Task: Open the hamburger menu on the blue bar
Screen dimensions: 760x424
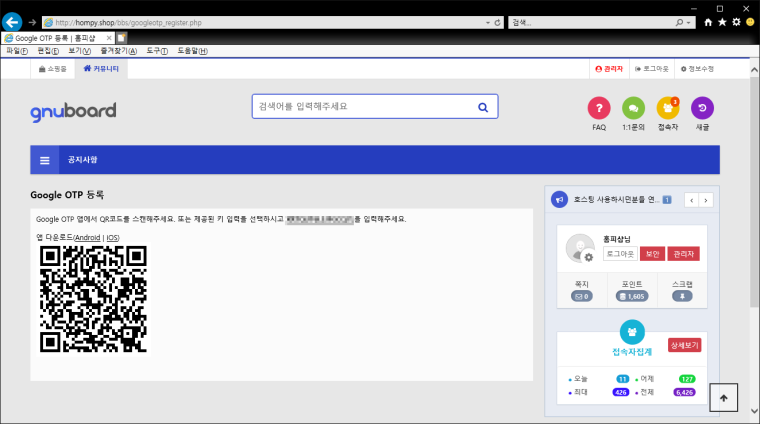Action: tap(45, 160)
